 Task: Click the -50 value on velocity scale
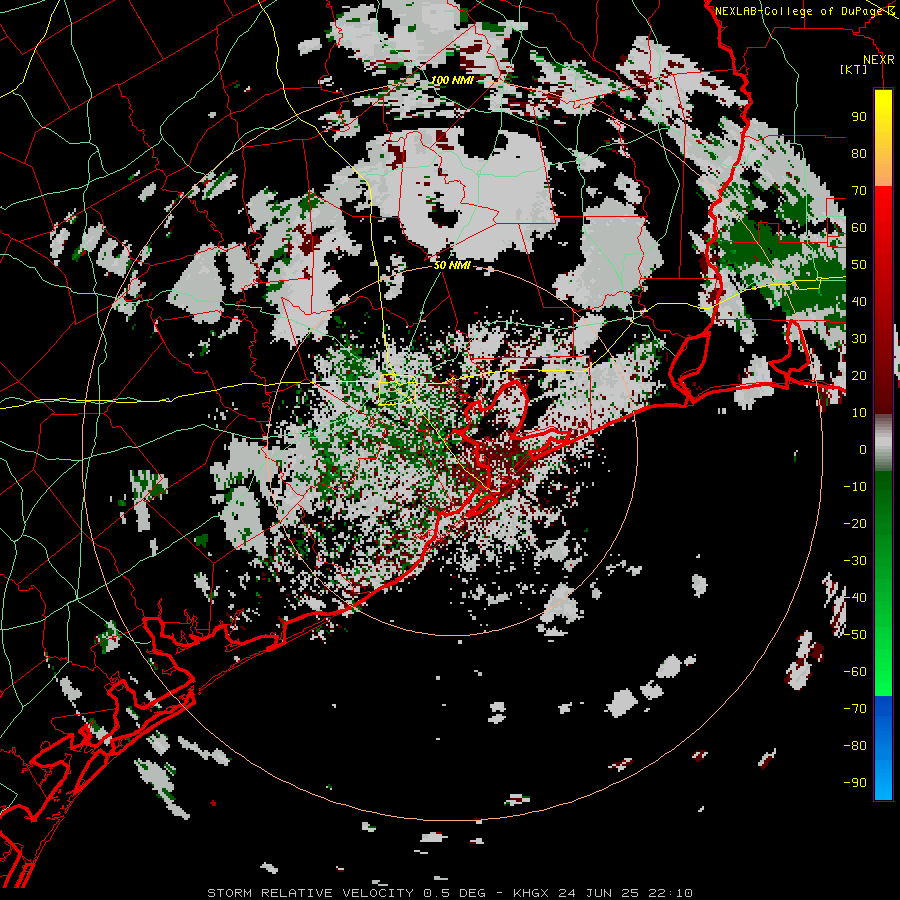point(855,635)
